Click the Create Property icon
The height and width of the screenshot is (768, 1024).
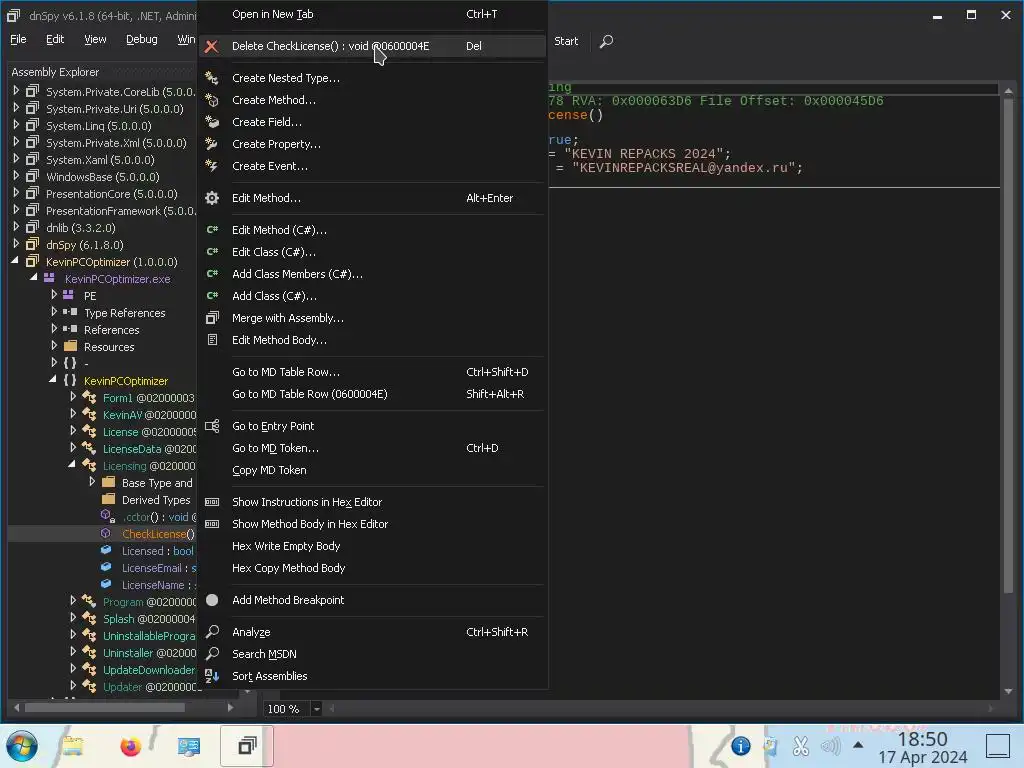[x=211, y=144]
